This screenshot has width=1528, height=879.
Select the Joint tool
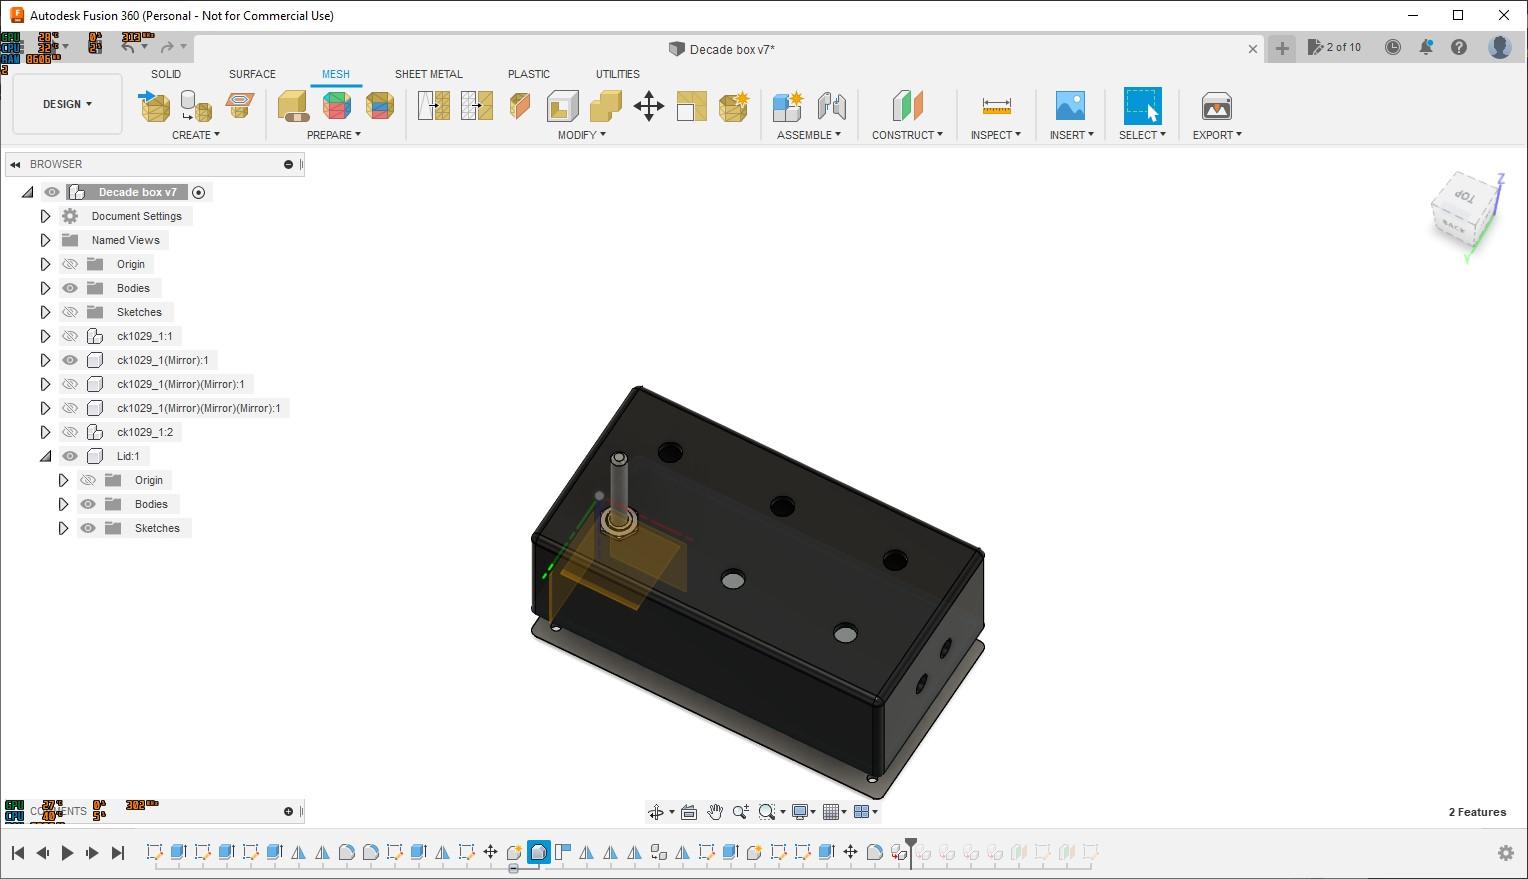point(831,106)
